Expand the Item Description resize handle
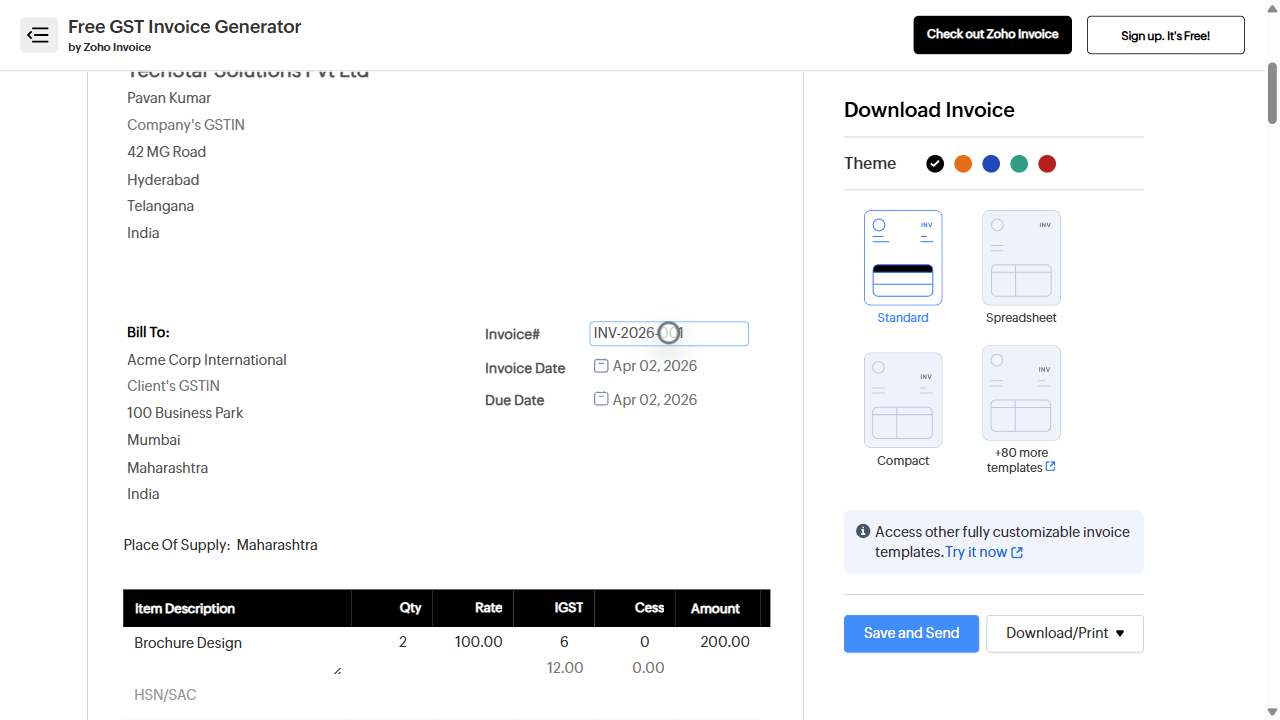This screenshot has width=1280, height=720. coord(339,668)
